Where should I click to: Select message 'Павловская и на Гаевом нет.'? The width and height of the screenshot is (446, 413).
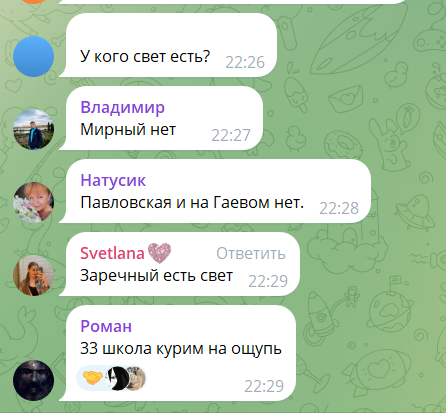192,202
